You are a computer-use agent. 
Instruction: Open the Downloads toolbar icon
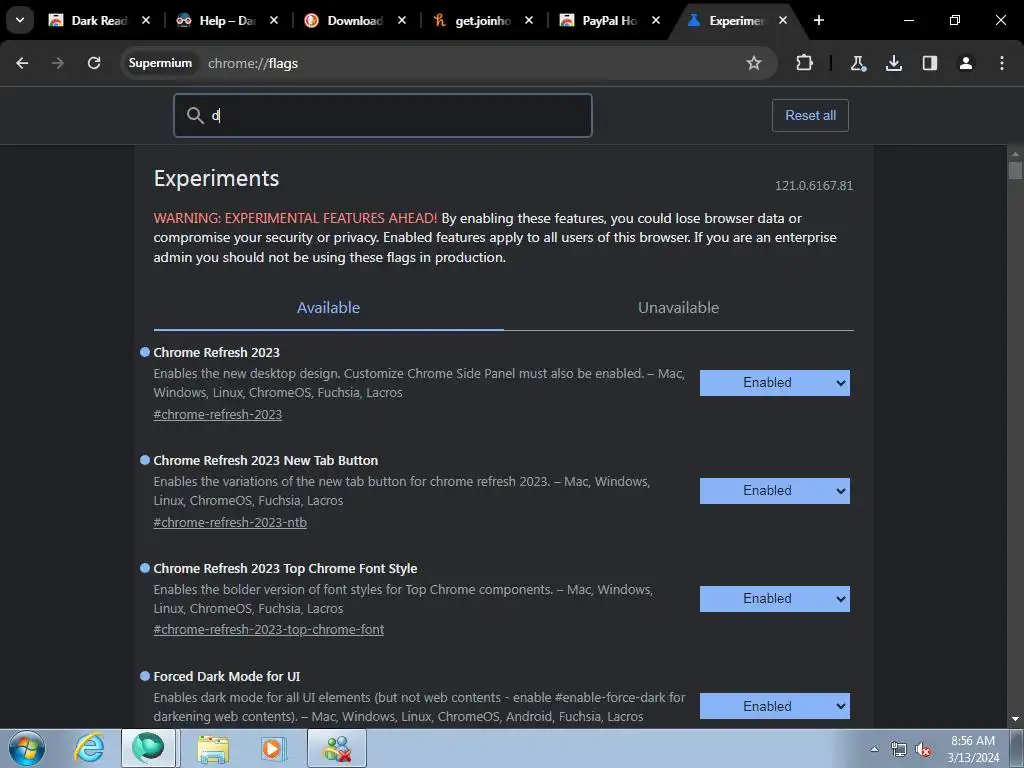click(x=893, y=63)
